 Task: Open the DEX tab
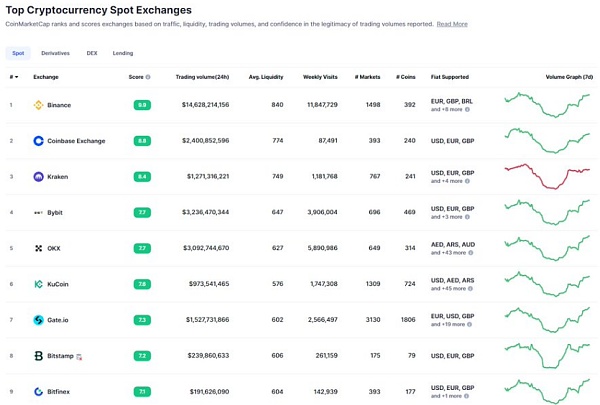(92, 52)
